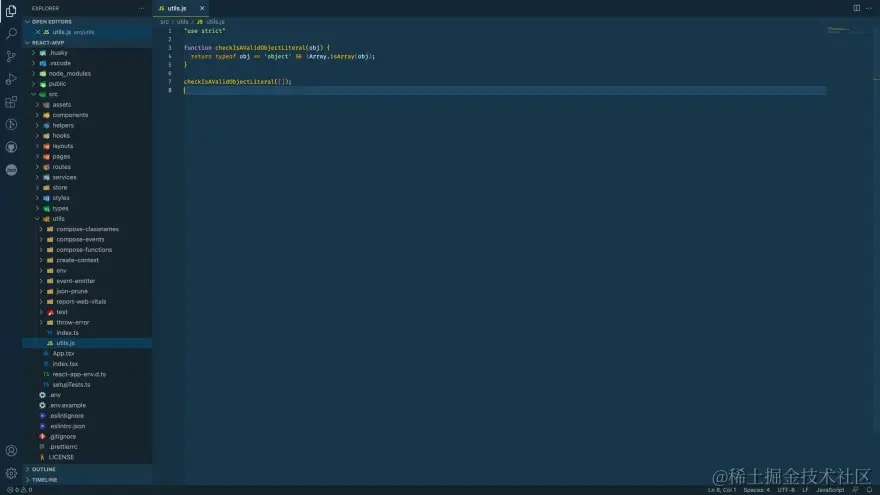Open the .env.example file
Image resolution: width=880 pixels, height=495 pixels.
click(x=87, y=405)
